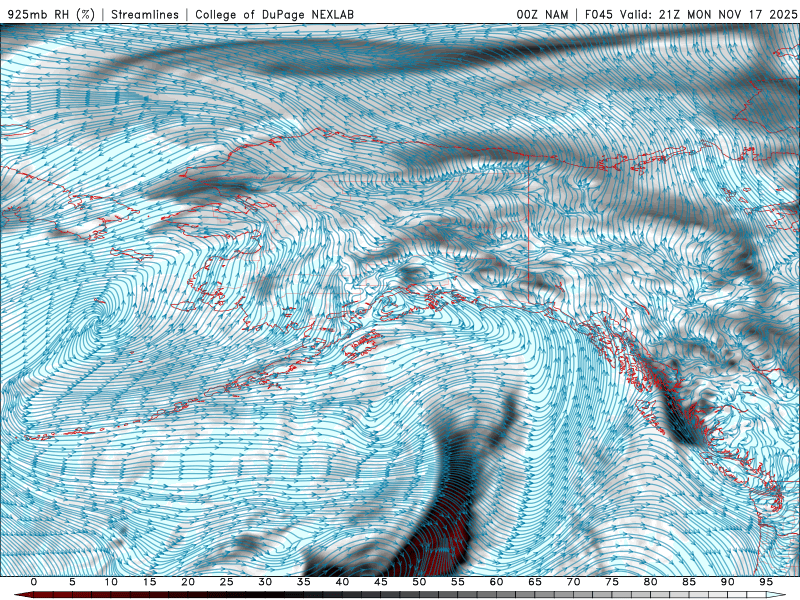Viewport: 800px width, 600px height.
Task: Click the colorbar label '80'
Action: [x=650, y=582]
